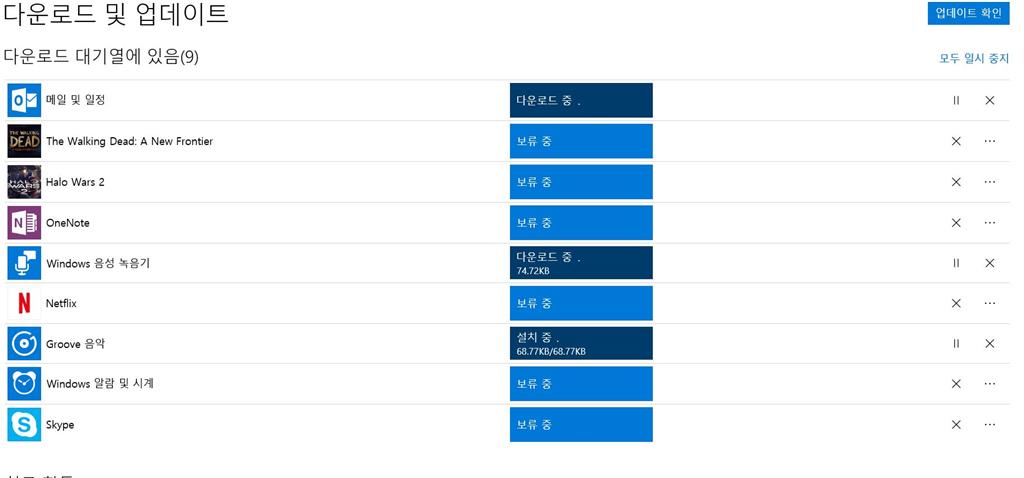
Task: Click the 모두 일시 중지 link
Action: click(x=974, y=58)
